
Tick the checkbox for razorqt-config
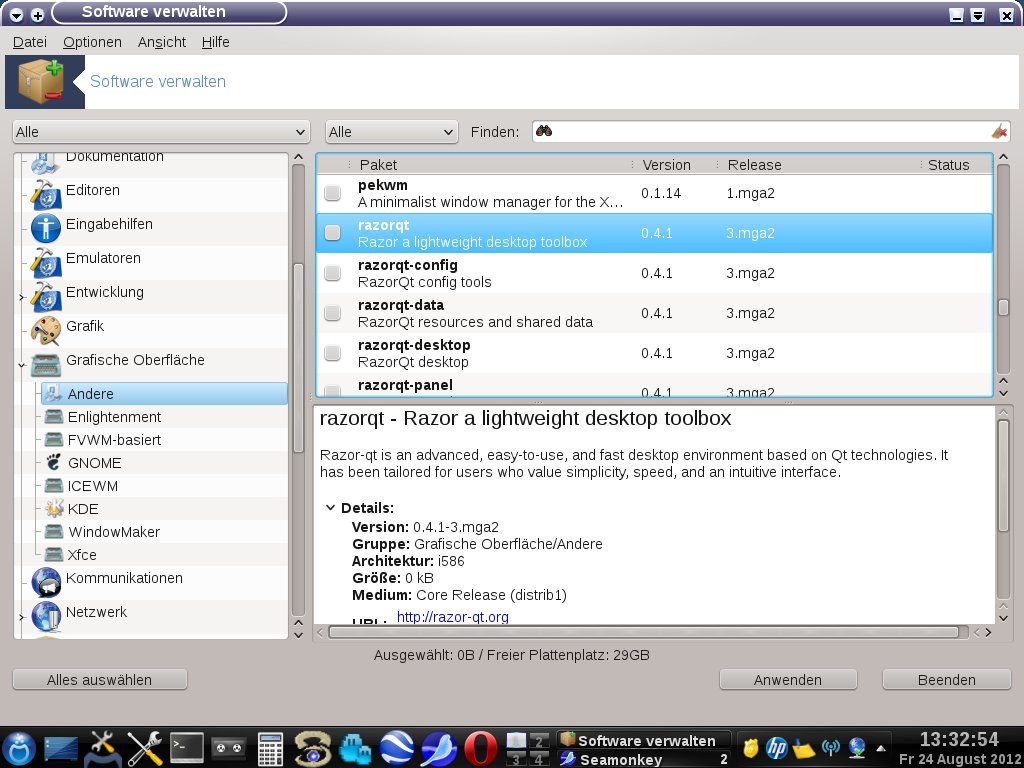click(332, 272)
